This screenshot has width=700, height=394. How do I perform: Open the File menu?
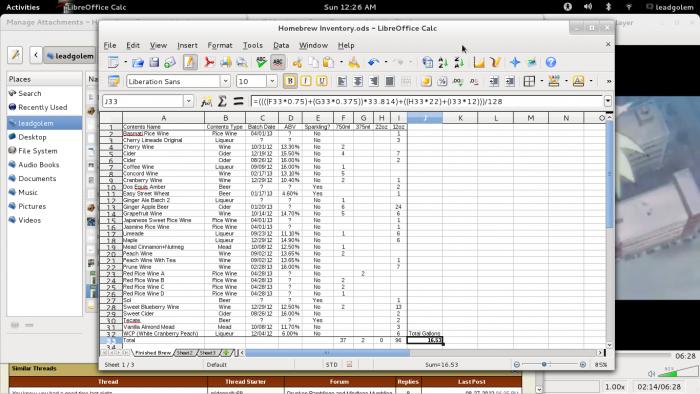[x=110, y=45]
